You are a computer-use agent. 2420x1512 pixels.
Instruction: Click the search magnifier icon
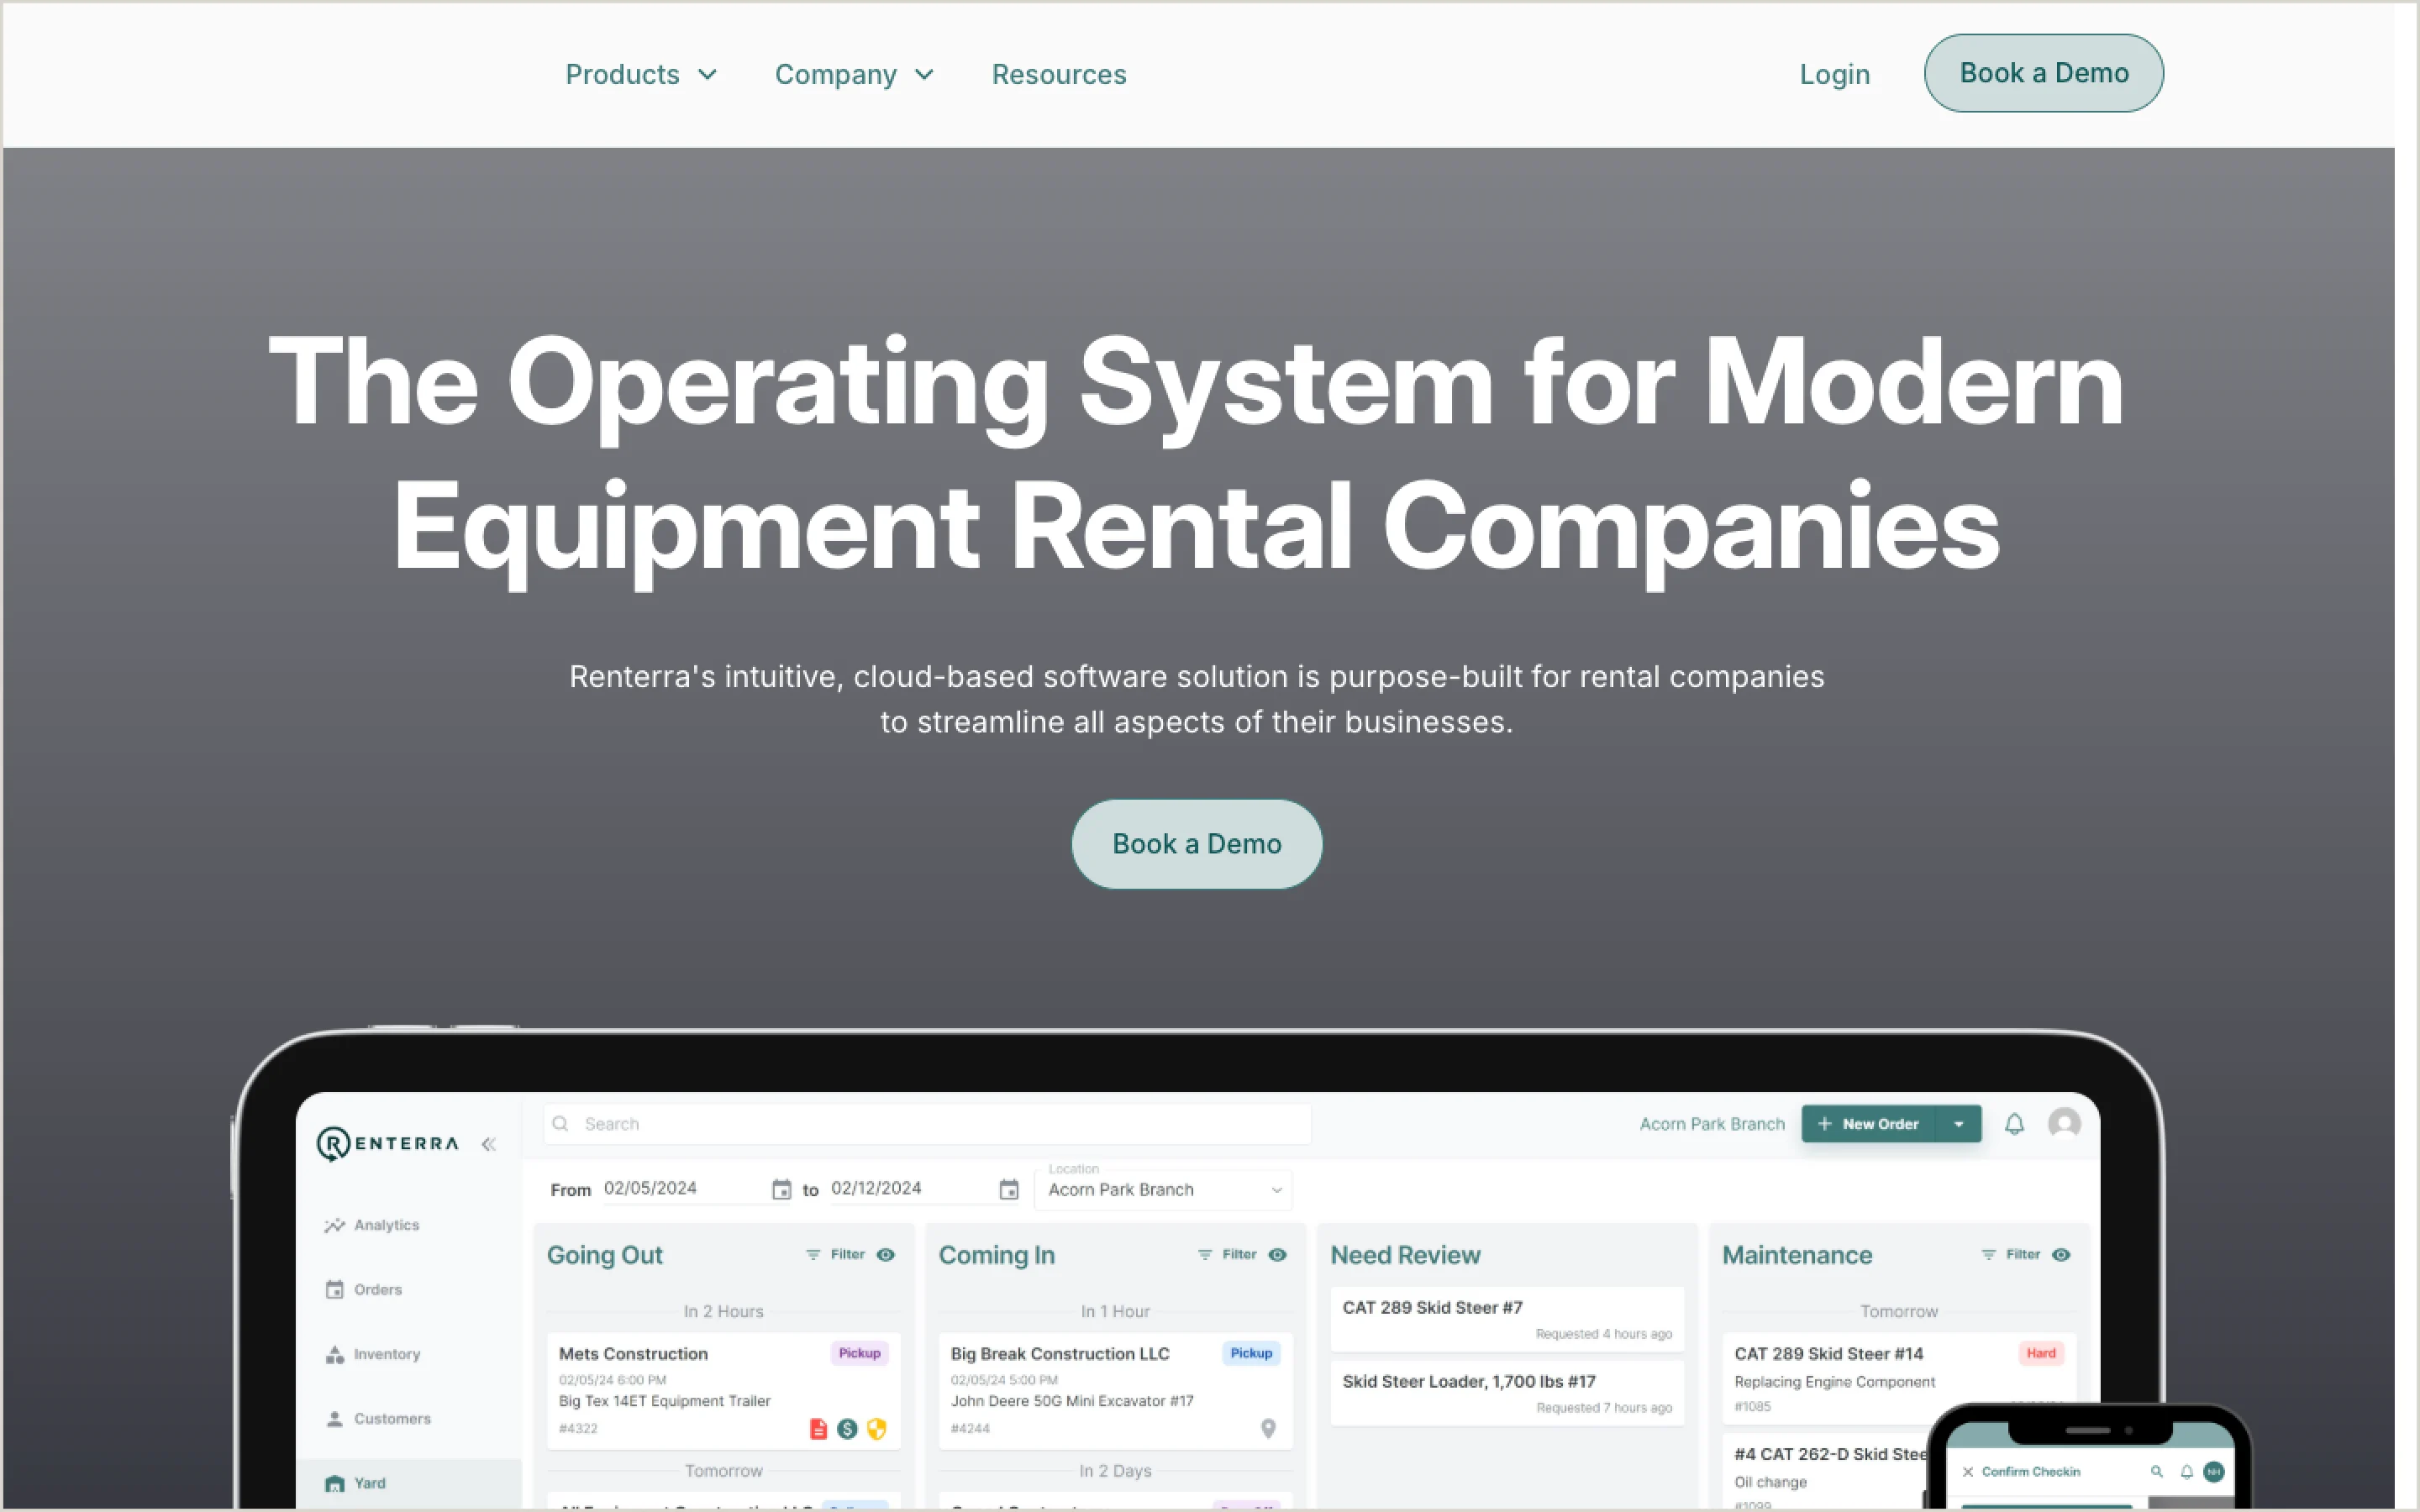coord(561,1124)
